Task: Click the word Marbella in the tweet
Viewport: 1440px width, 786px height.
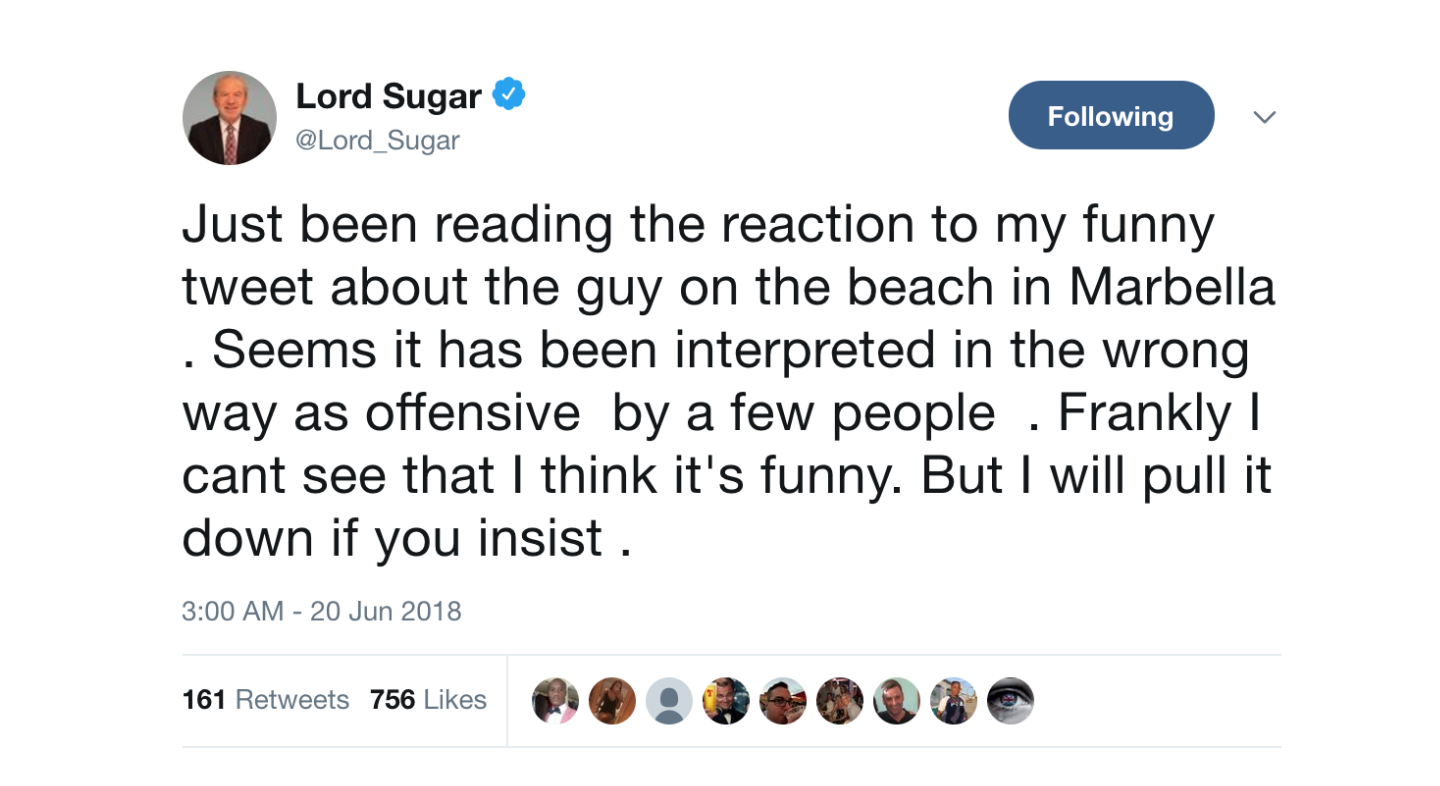Action: pos(1172,288)
